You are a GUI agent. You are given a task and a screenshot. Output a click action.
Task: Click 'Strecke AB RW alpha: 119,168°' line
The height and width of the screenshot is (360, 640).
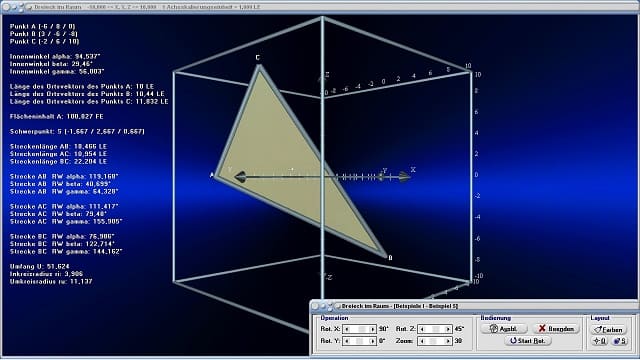[x=64, y=176]
